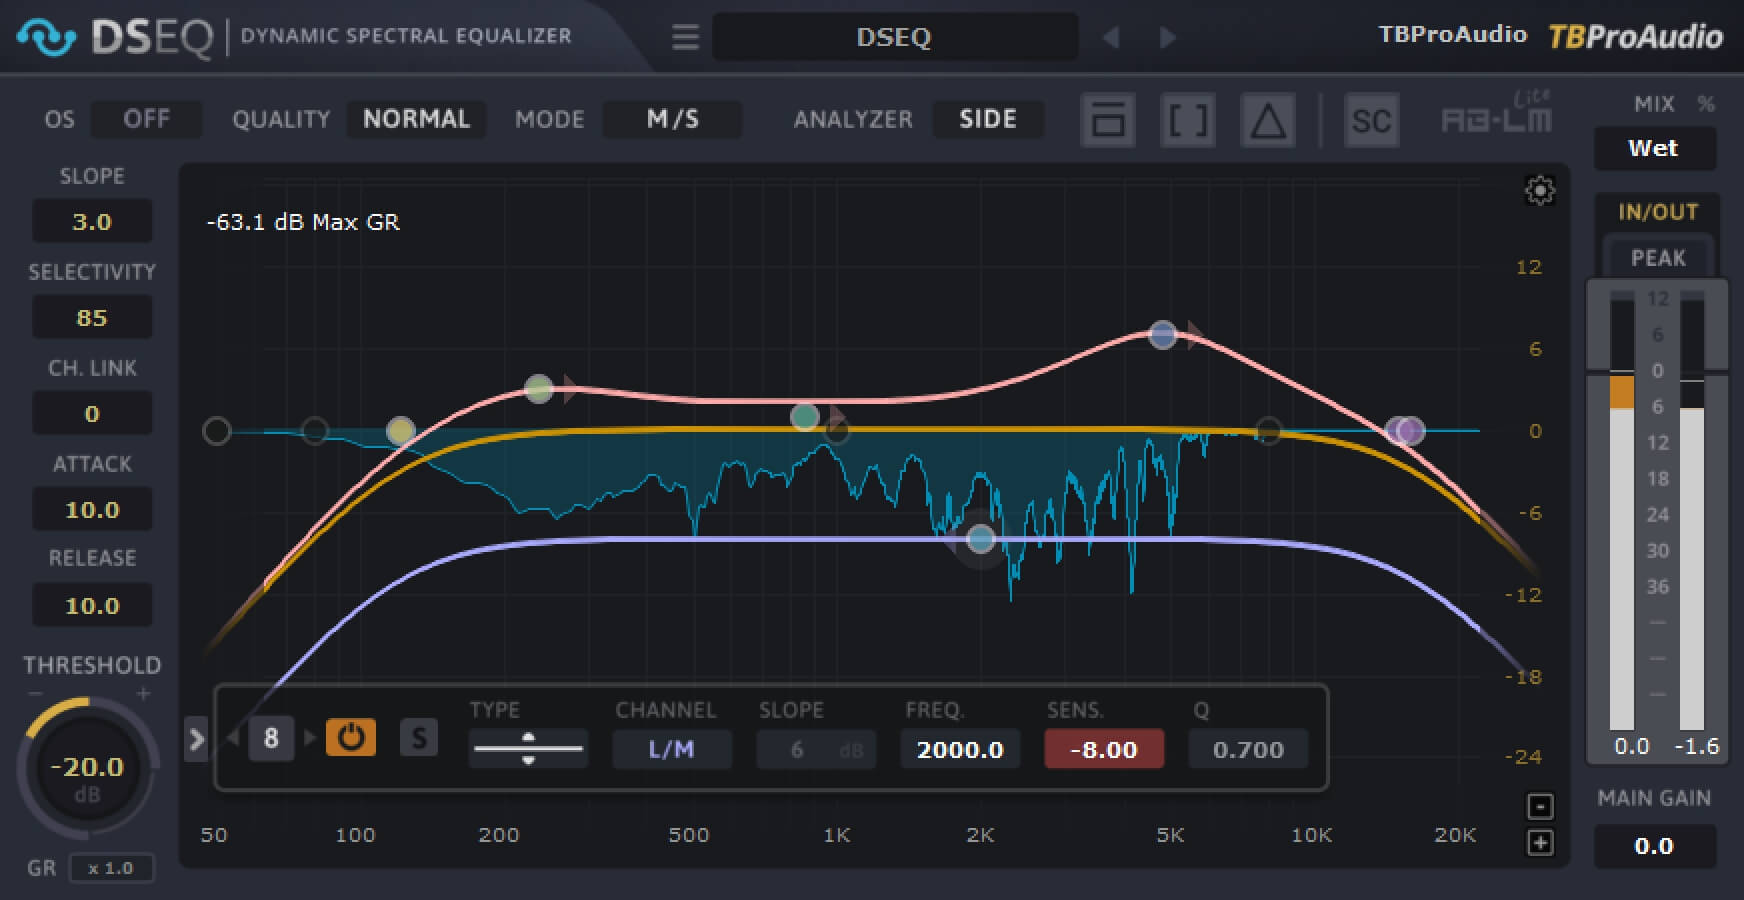
Task: Zoom out graph with minus icon
Action: (1540, 806)
